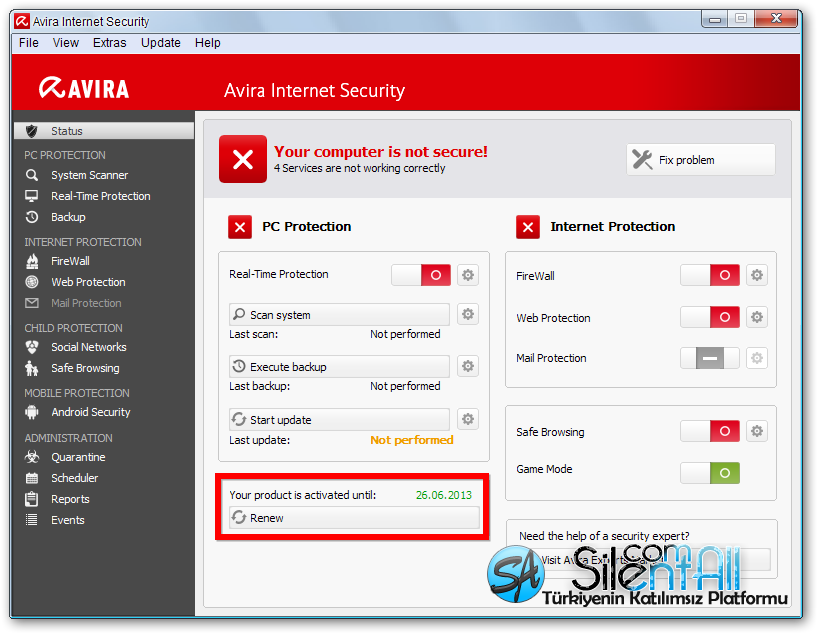Screen dimensions: 818x634
Task: Toggle Real-Time Protection switch on
Action: [x=422, y=275]
